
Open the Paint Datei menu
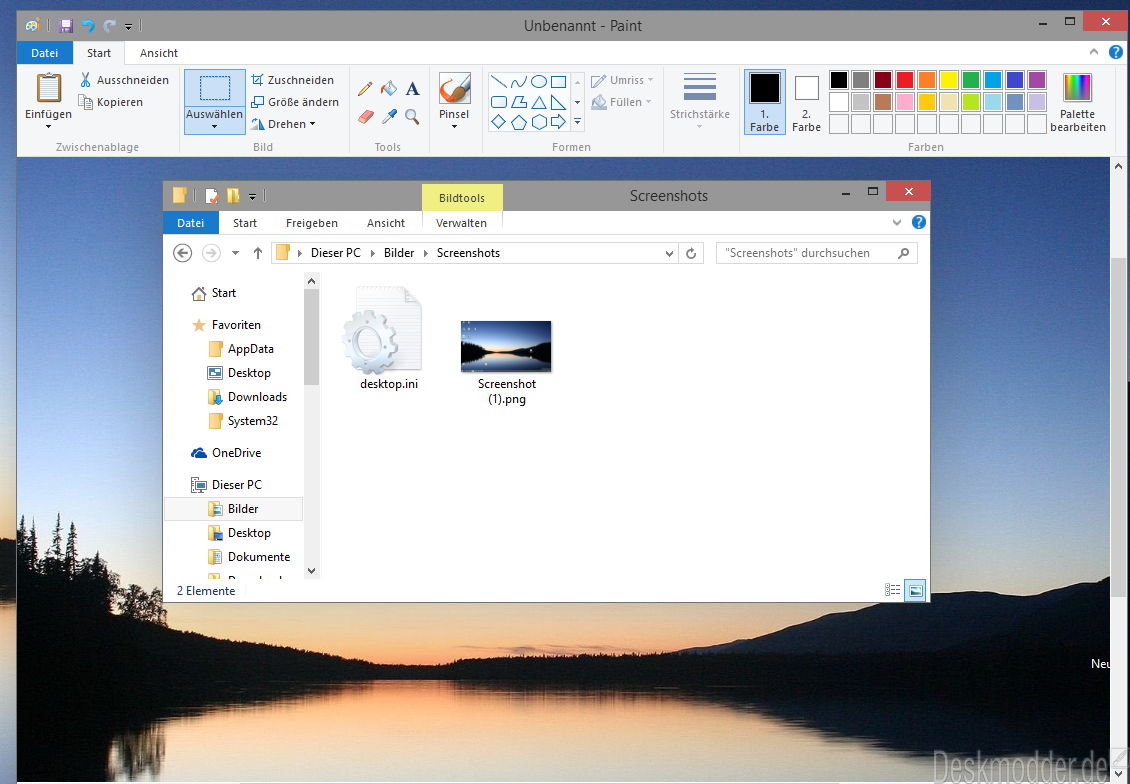(45, 53)
